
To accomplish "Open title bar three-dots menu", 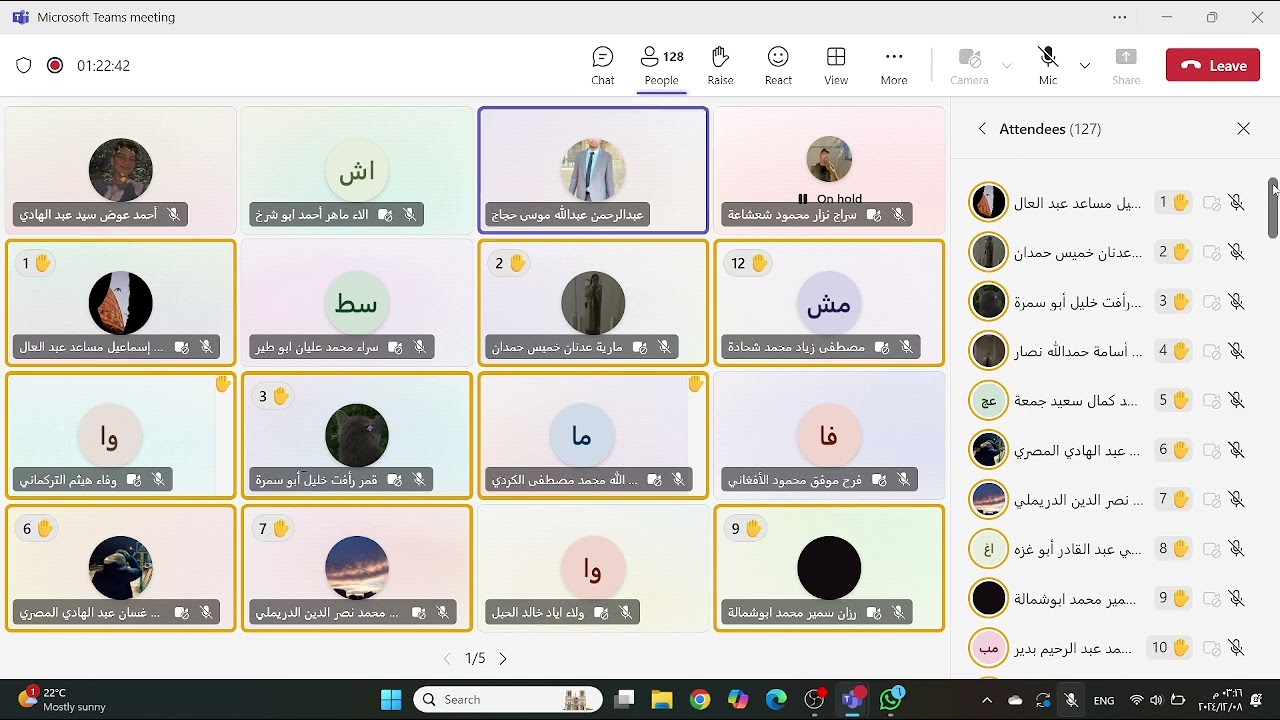I will point(1120,17).
